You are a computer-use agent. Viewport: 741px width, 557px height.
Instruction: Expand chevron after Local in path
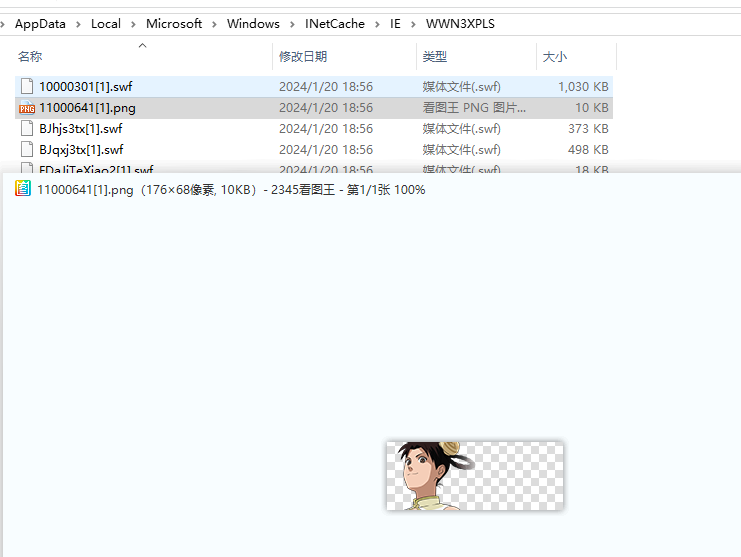pos(133,24)
